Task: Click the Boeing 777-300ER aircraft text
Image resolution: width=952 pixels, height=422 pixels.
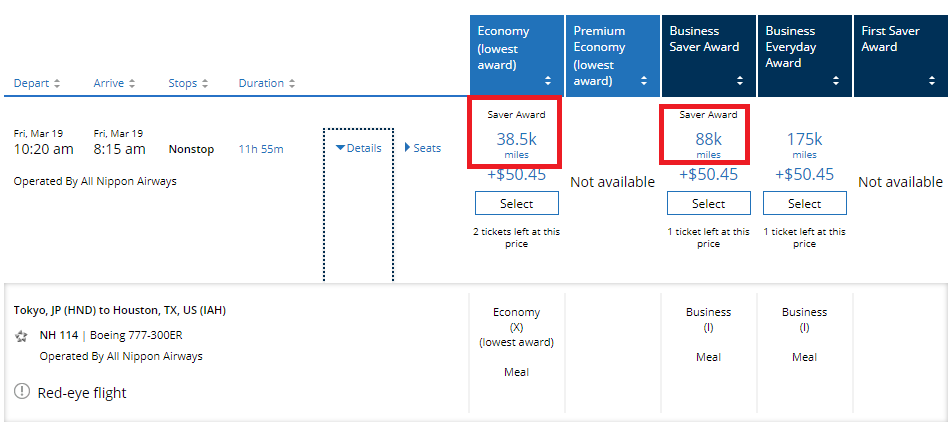Action: pyautogui.click(x=138, y=335)
